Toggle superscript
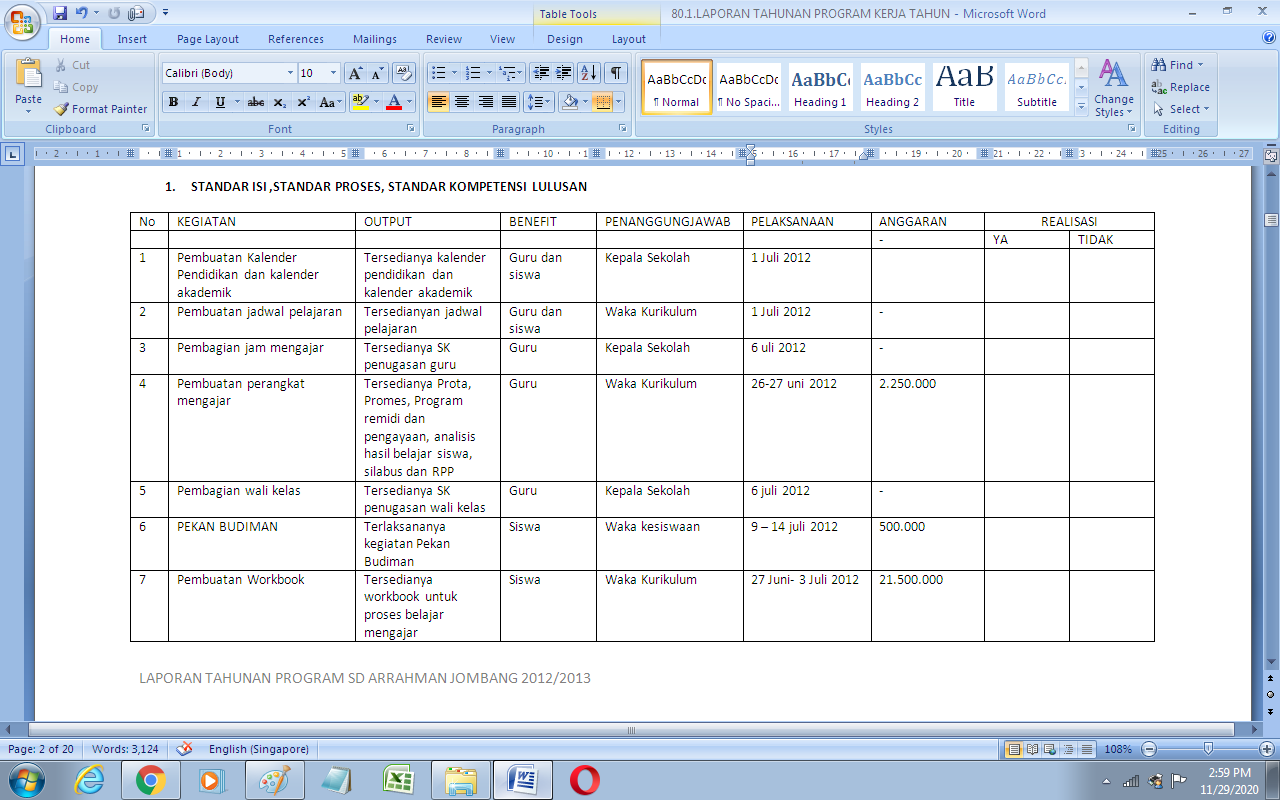Screen dimensions: 1280x800 tap(303, 102)
